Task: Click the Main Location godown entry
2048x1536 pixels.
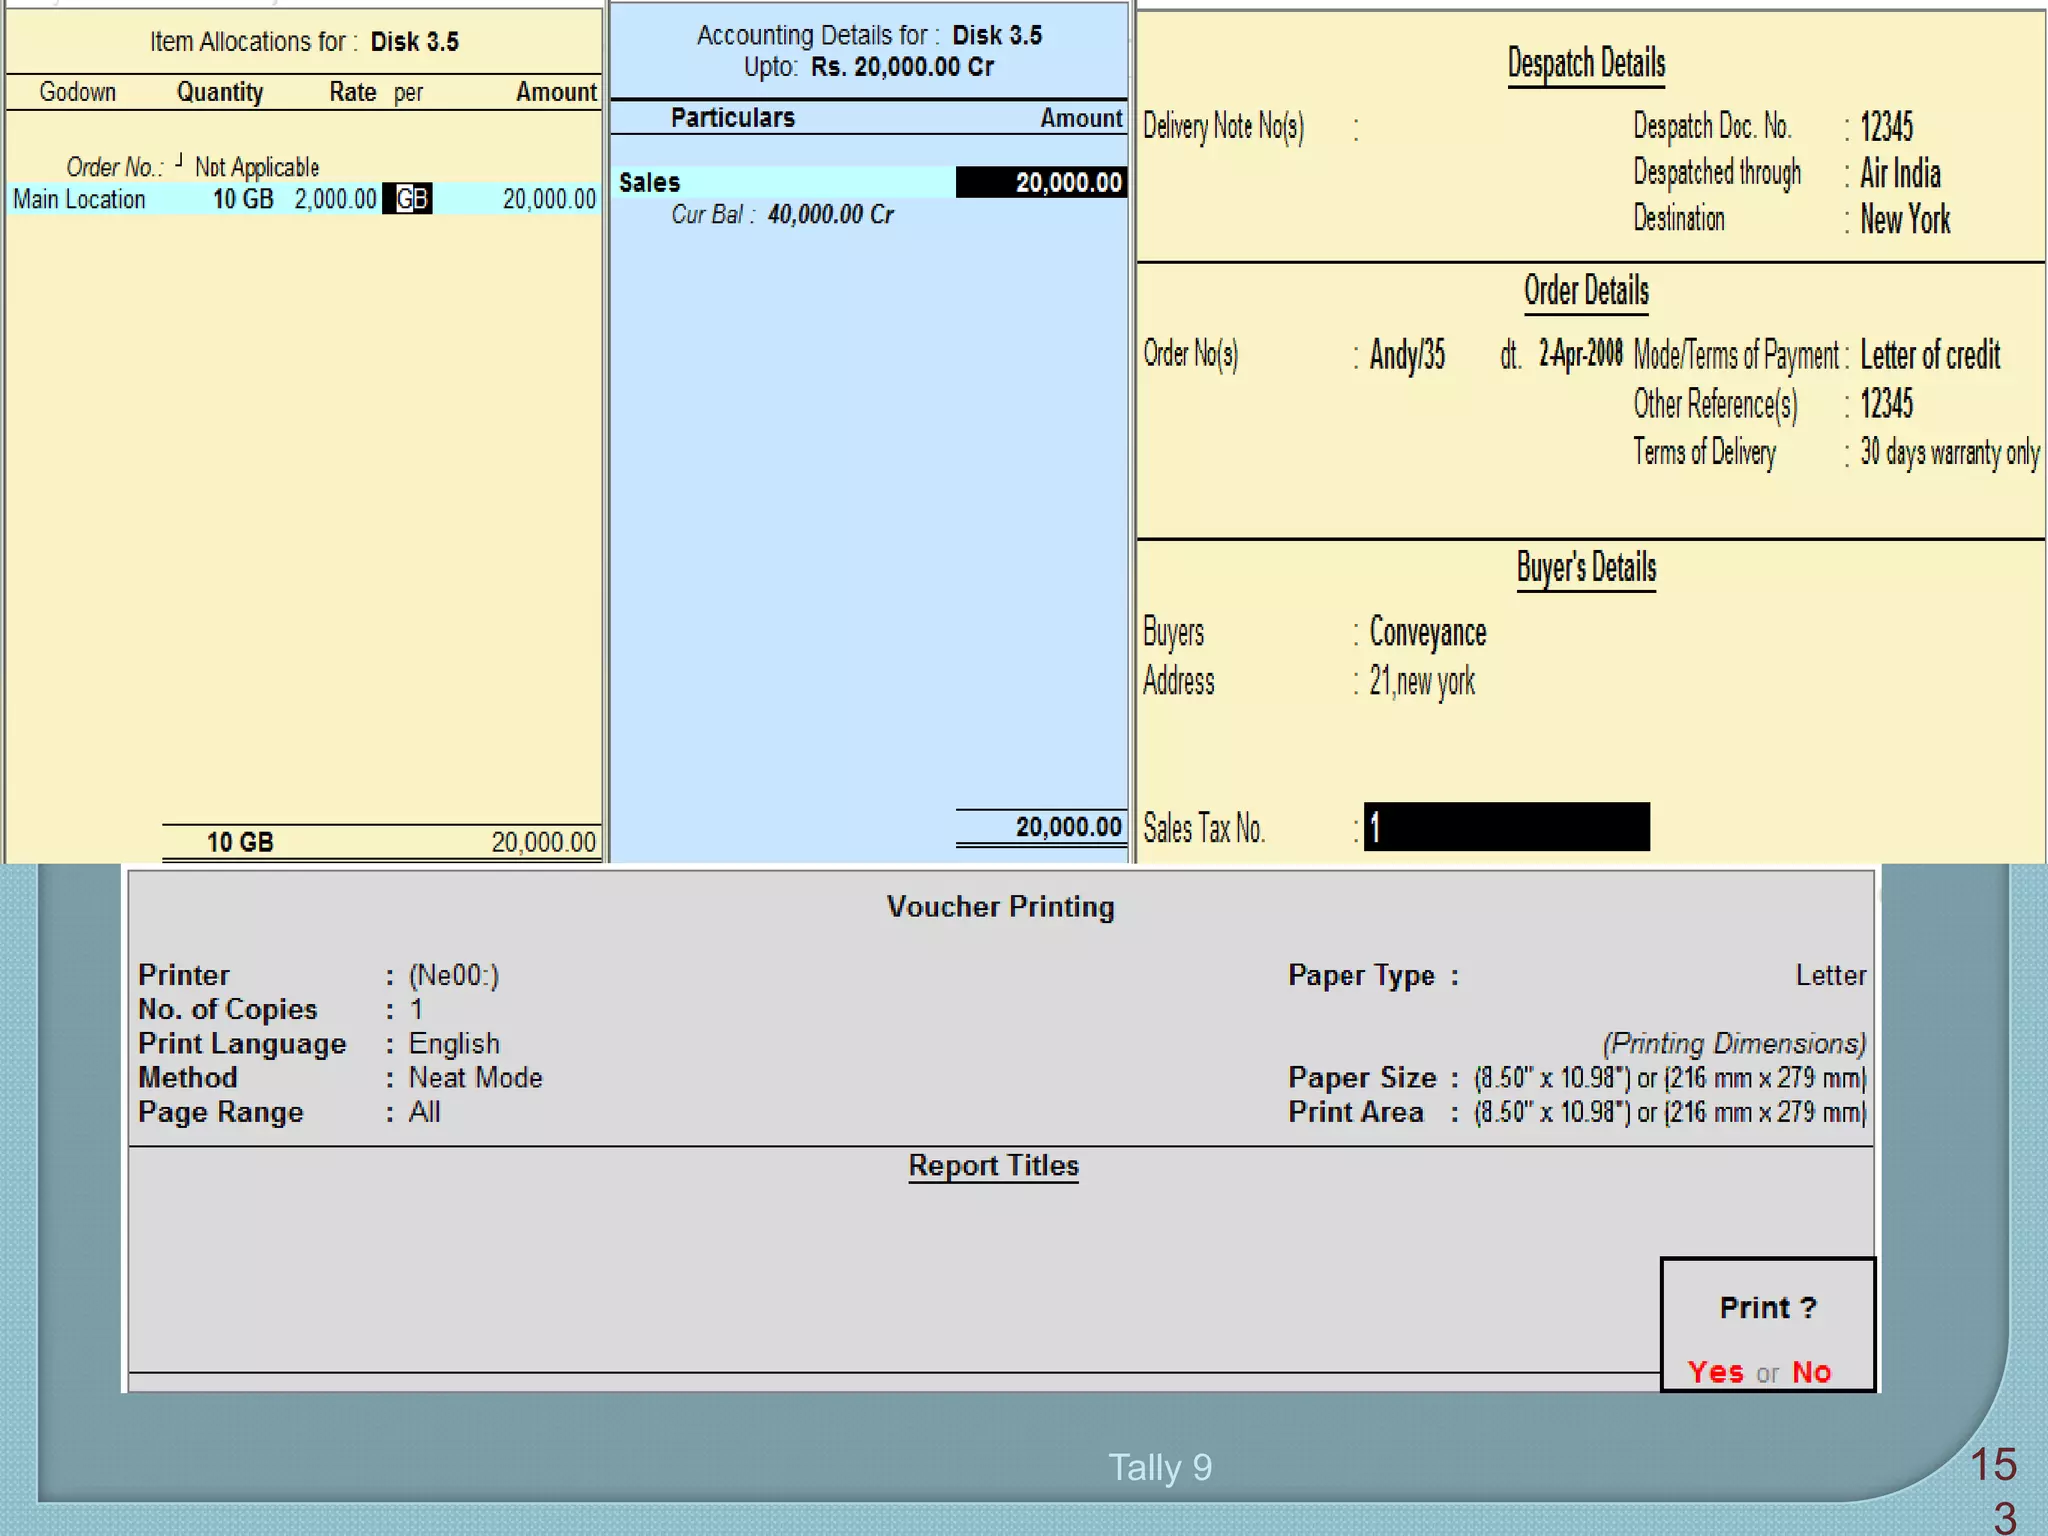Action: pyautogui.click(x=79, y=199)
